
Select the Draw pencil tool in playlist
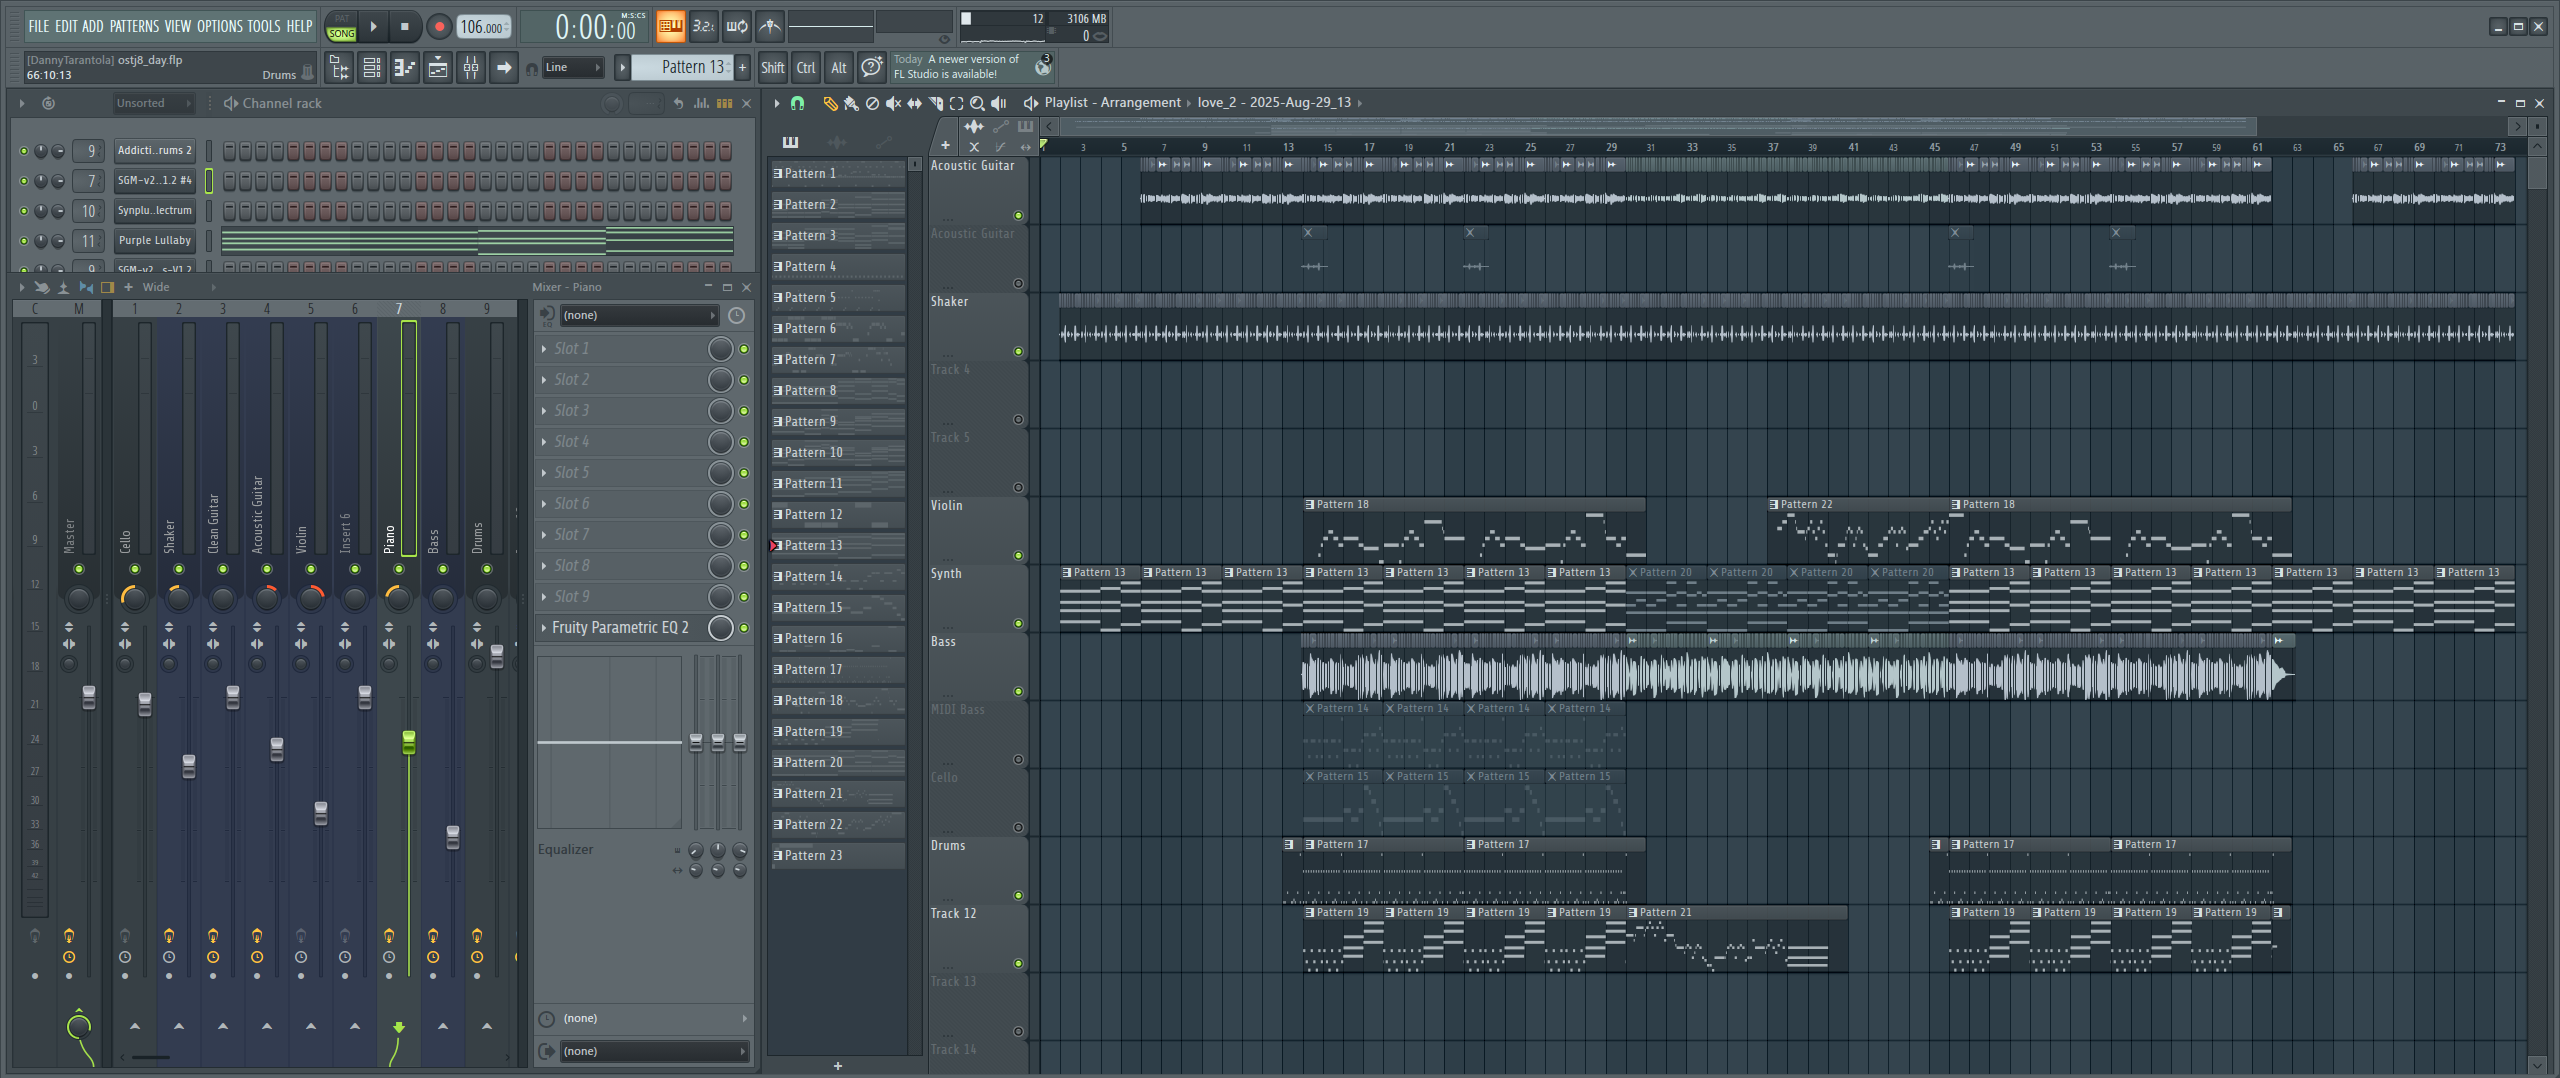click(829, 103)
